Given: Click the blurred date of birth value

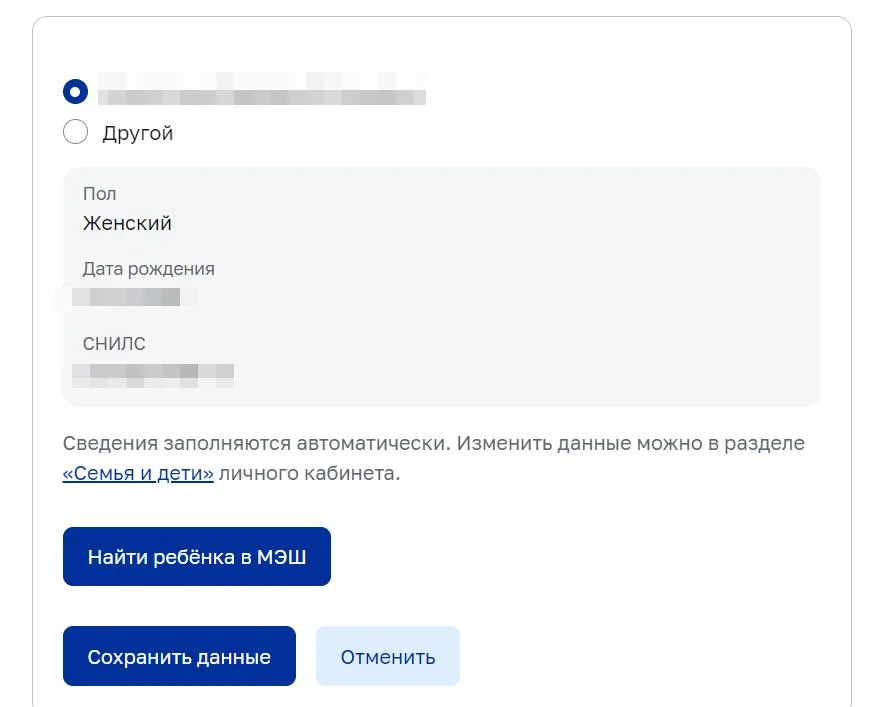Looking at the screenshot, I should [127, 297].
